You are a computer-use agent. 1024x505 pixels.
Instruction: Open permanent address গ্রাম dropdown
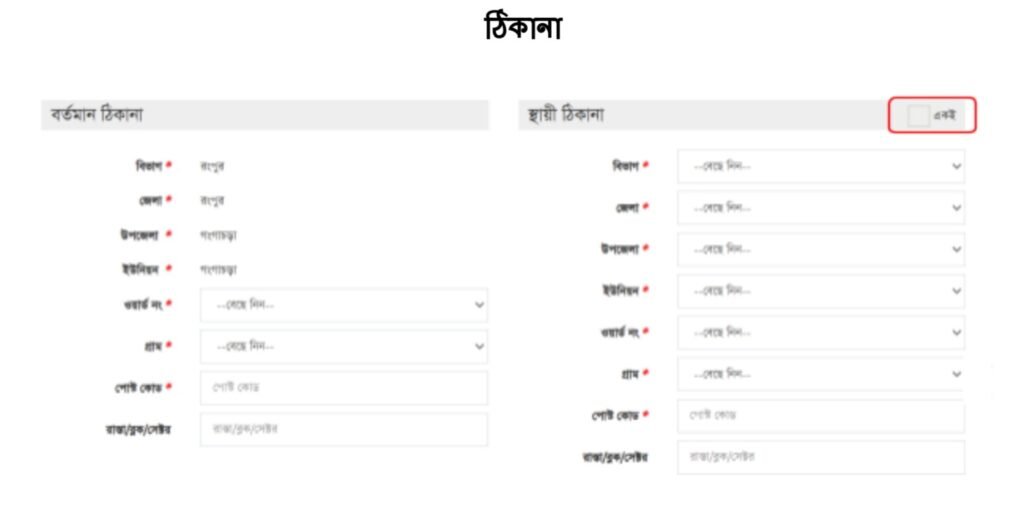pos(820,374)
